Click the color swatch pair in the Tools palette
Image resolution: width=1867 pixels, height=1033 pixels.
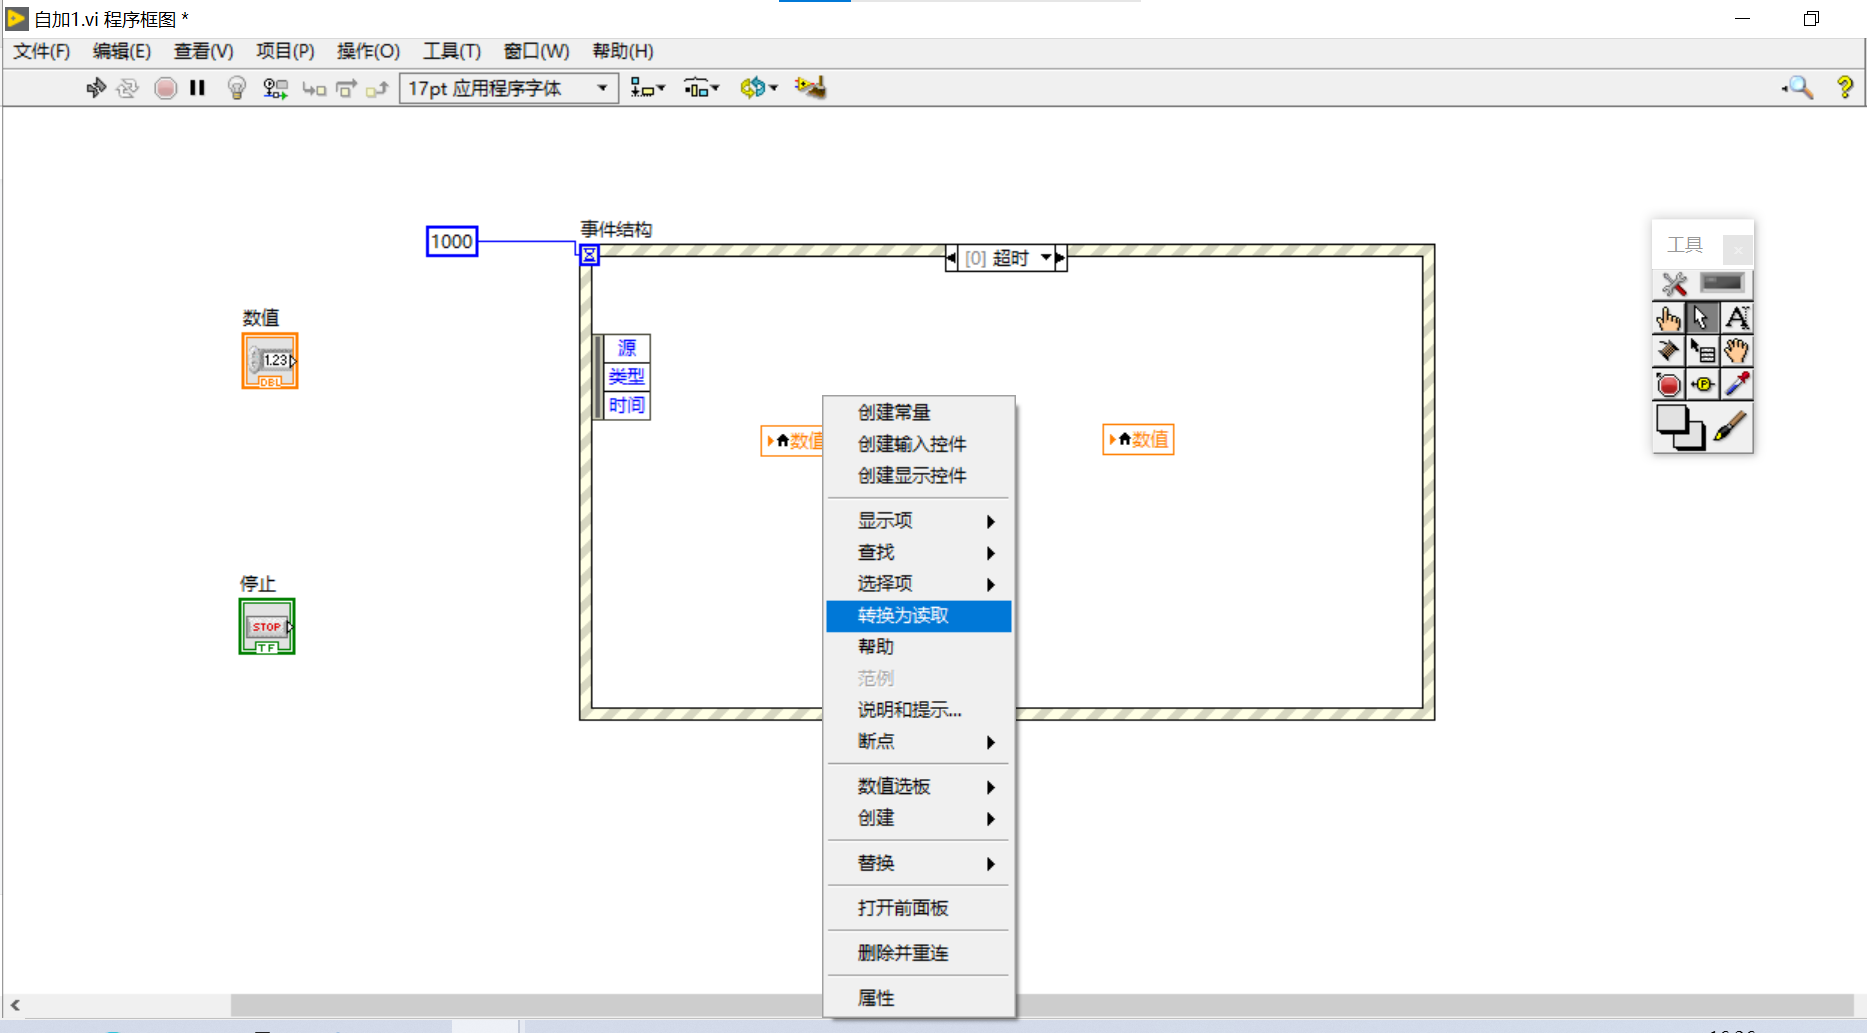point(1681,428)
